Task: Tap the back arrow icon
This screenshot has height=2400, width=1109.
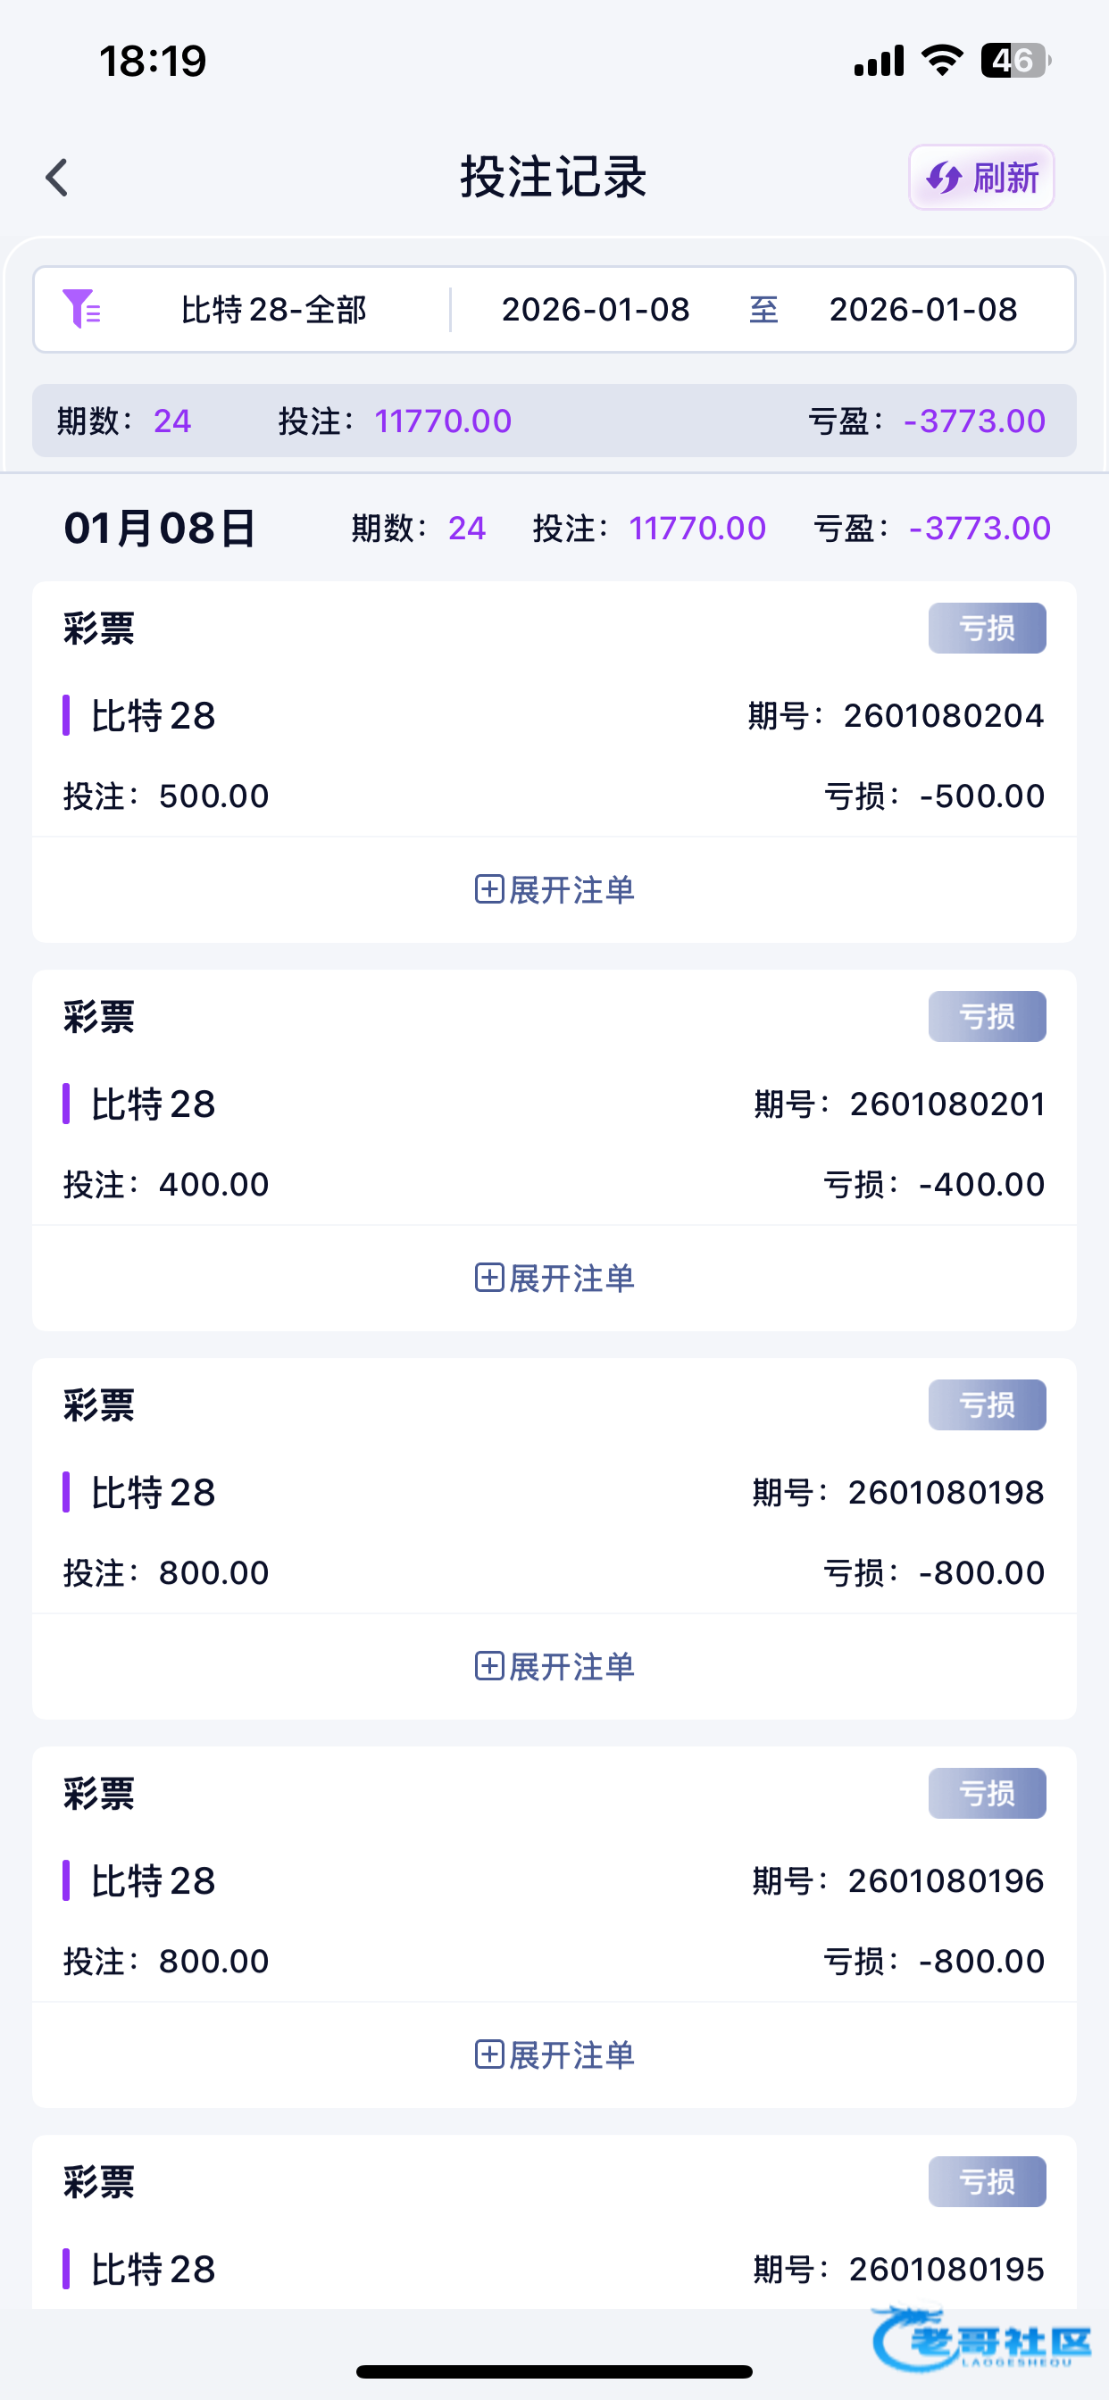Action: [x=57, y=178]
